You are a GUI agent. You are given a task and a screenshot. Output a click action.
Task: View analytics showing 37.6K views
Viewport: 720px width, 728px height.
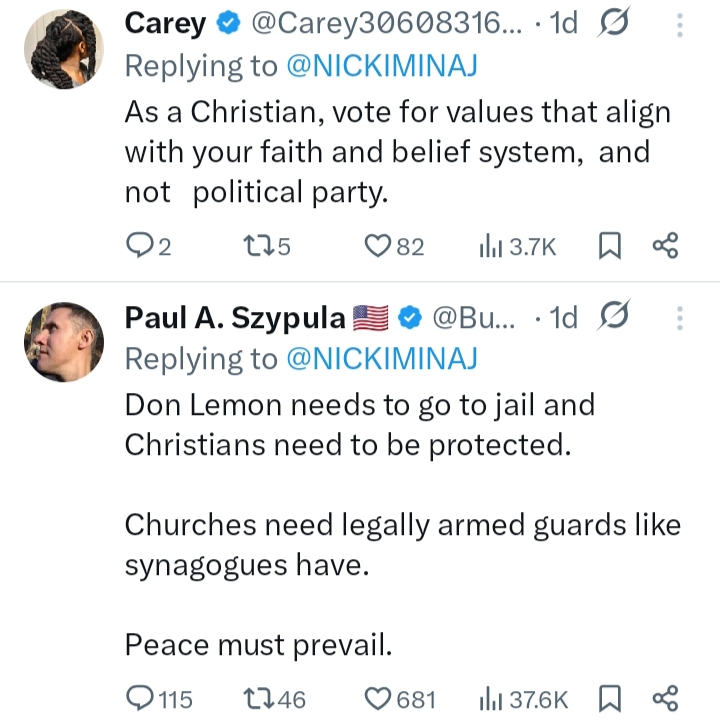click(x=524, y=699)
